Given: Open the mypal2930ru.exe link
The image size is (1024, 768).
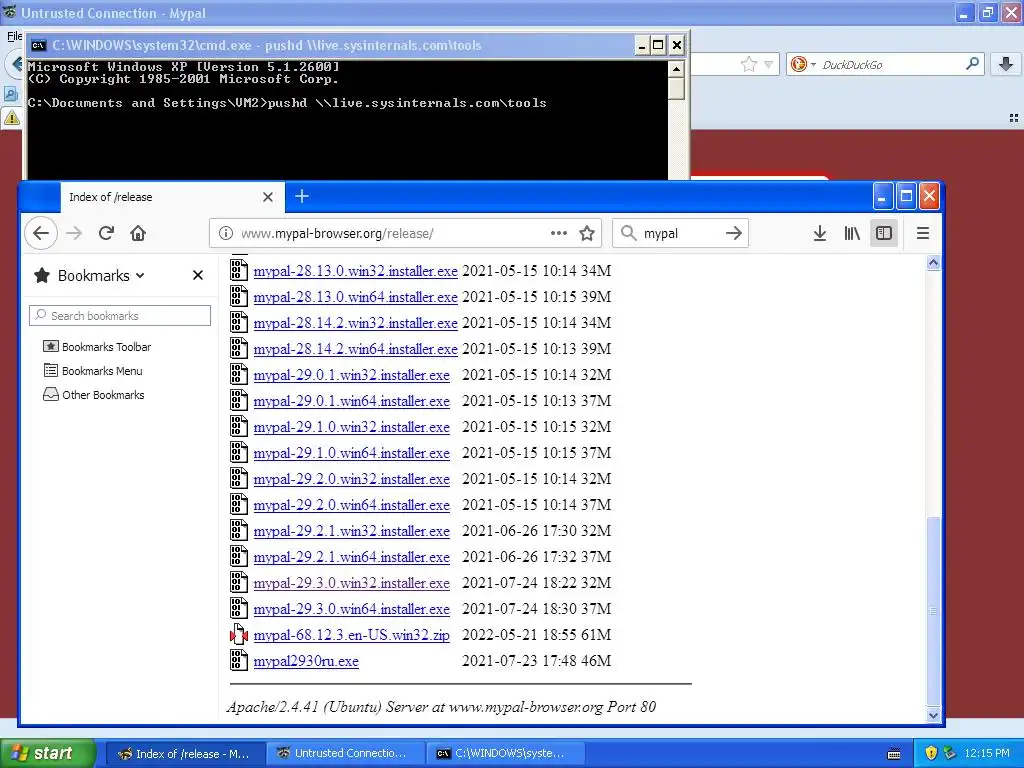Looking at the screenshot, I should pos(306,661).
